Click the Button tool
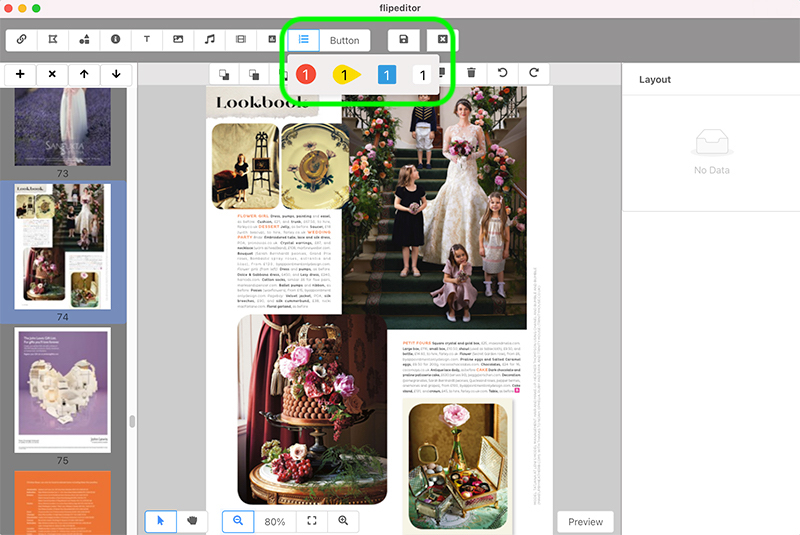This screenshot has height=535, width=800. [x=344, y=40]
